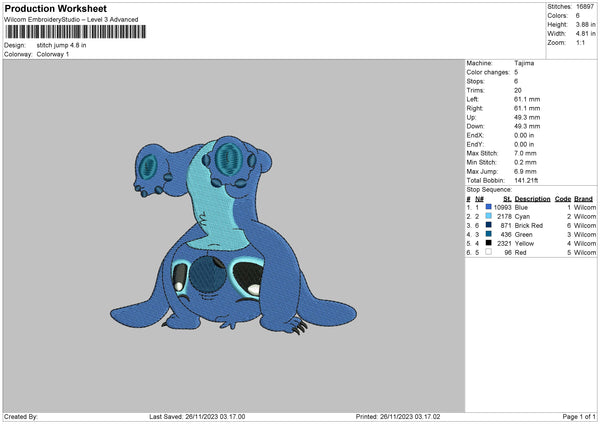The height and width of the screenshot is (424, 600).
Task: Select the Yellow row's black swatch
Action: pyautogui.click(x=488, y=243)
